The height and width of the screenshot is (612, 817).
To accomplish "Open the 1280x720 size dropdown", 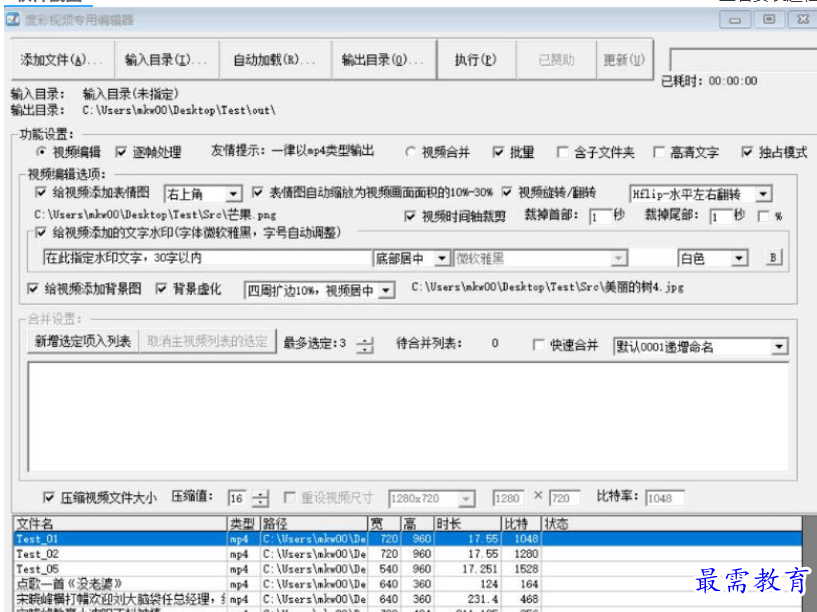I will (432, 498).
